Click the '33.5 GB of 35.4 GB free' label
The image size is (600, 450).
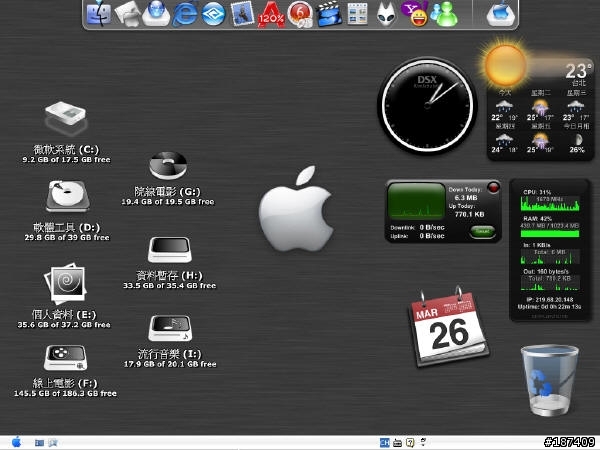pyautogui.click(x=170, y=285)
